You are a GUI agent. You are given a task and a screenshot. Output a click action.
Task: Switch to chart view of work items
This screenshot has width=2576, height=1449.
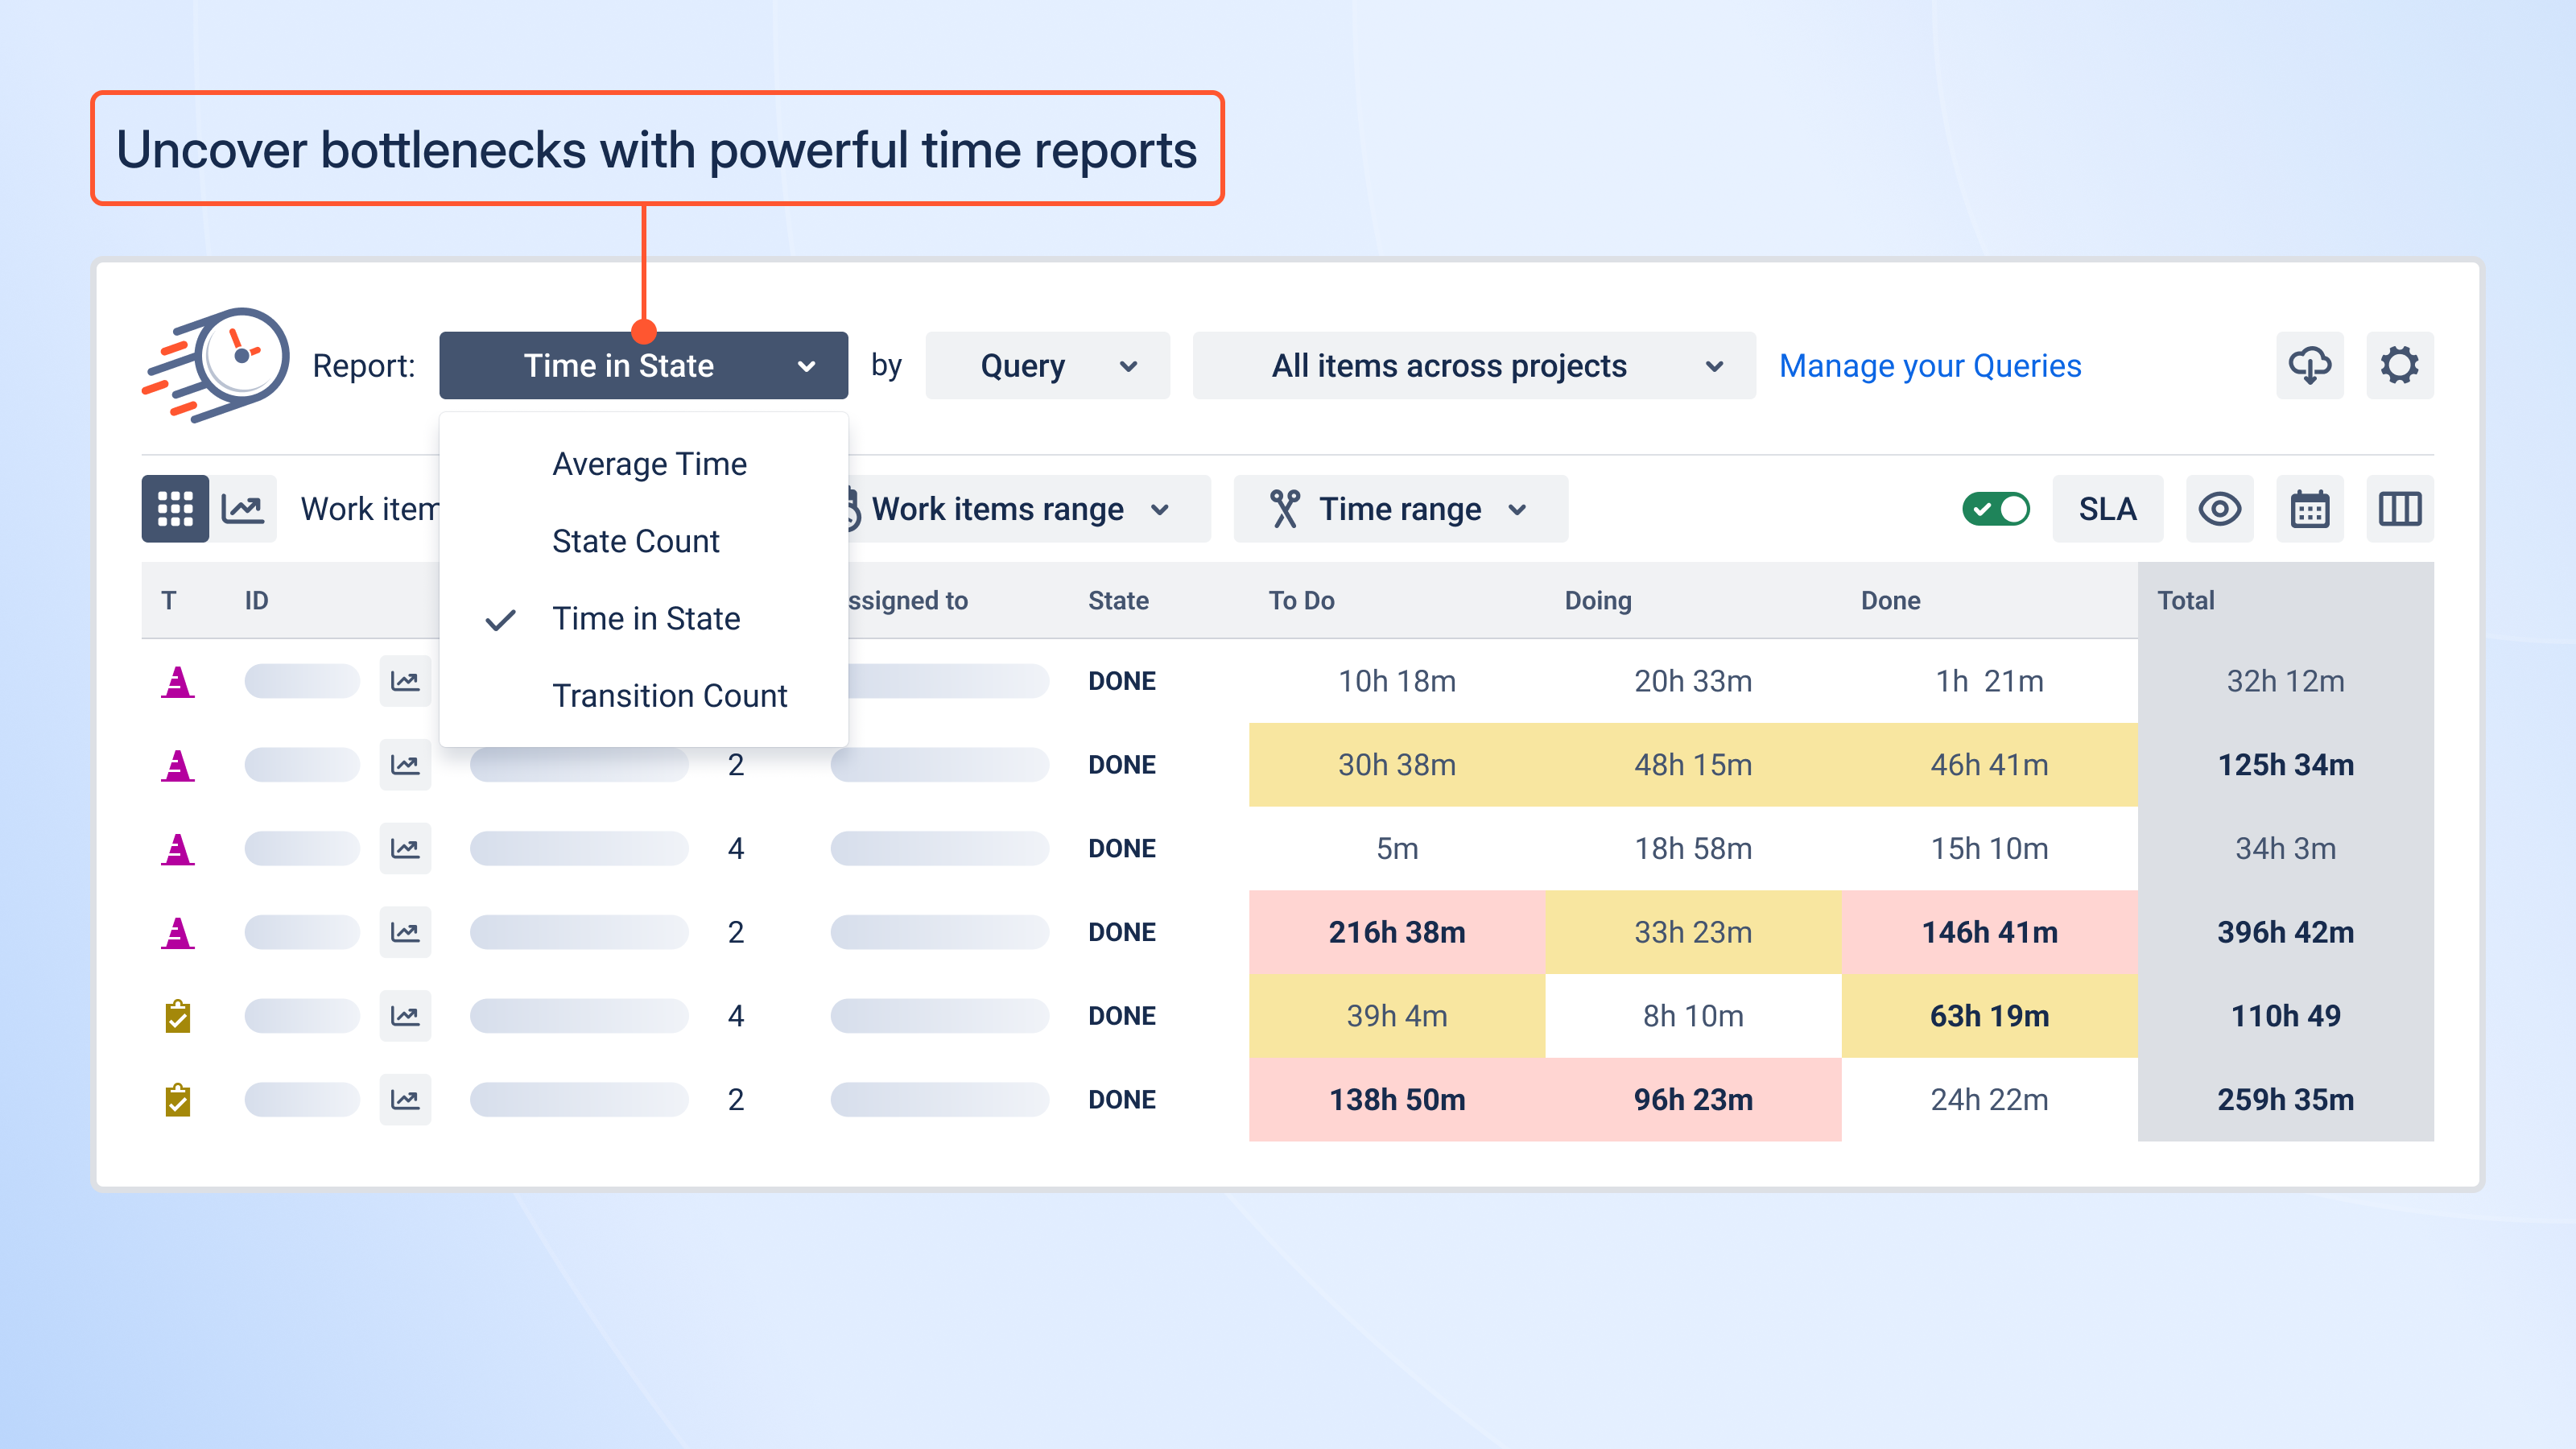[243, 509]
